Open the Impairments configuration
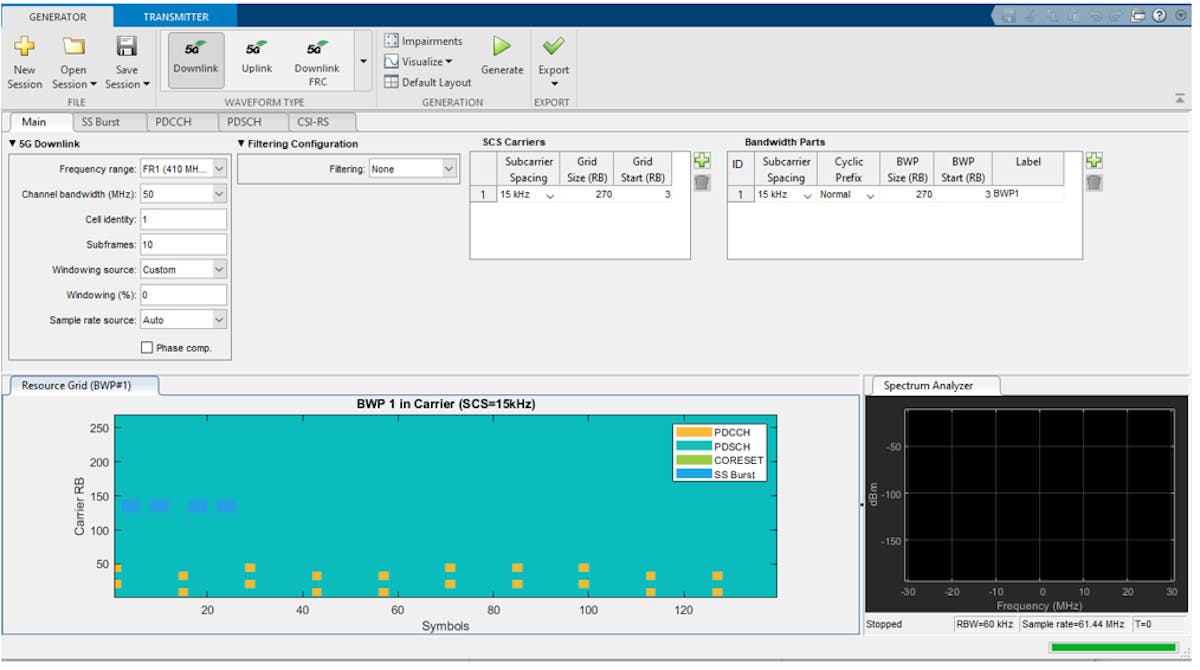This screenshot has width=1200, height=670. [424, 40]
